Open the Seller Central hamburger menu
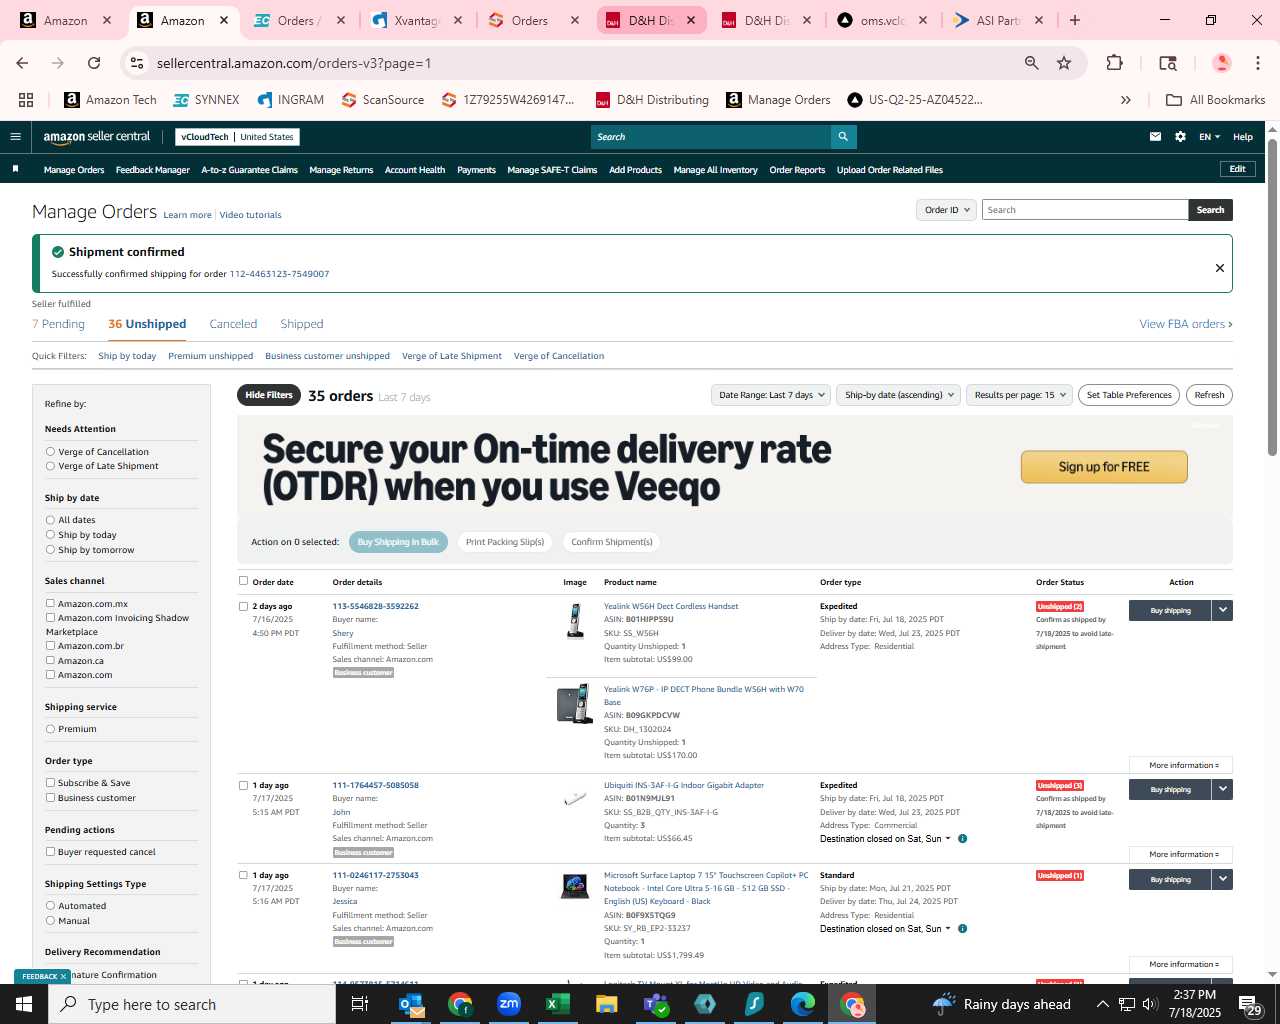The width and height of the screenshot is (1280, 1024). click(15, 137)
